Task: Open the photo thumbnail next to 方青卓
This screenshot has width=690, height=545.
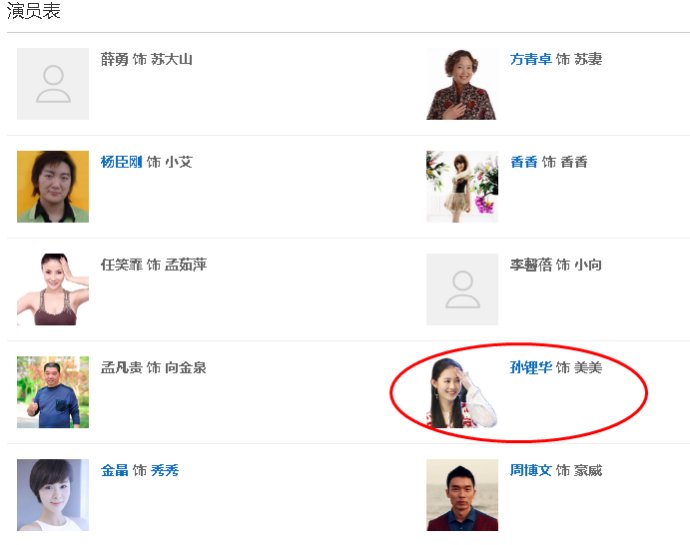Action: click(x=462, y=84)
